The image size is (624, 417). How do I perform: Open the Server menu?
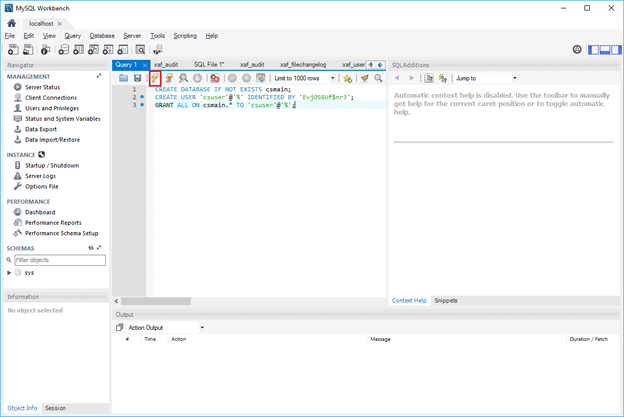132,35
